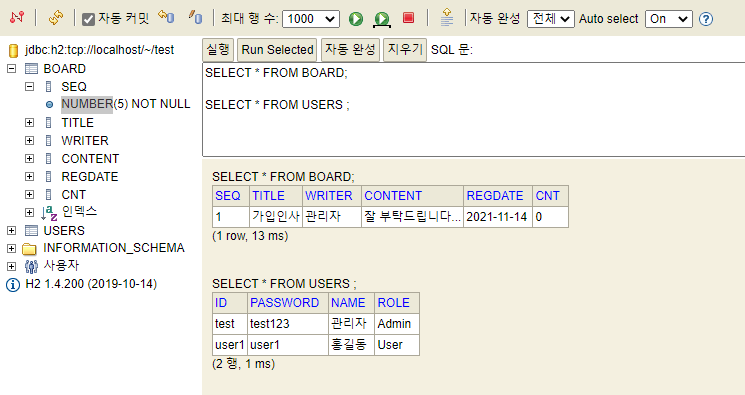Screen dimensions: 745x395
Task: Click the yellow database cylinder icon
Action: (x=13, y=50)
